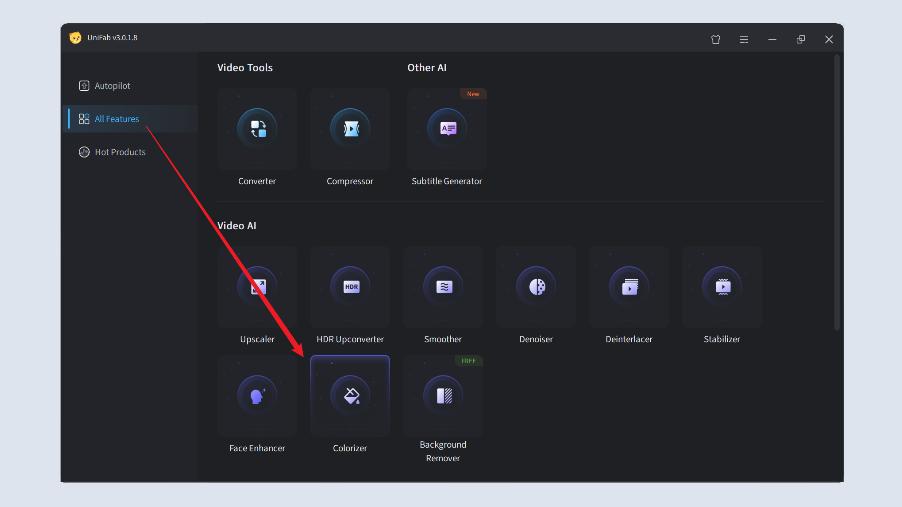Click the Compressor label

pos(350,181)
